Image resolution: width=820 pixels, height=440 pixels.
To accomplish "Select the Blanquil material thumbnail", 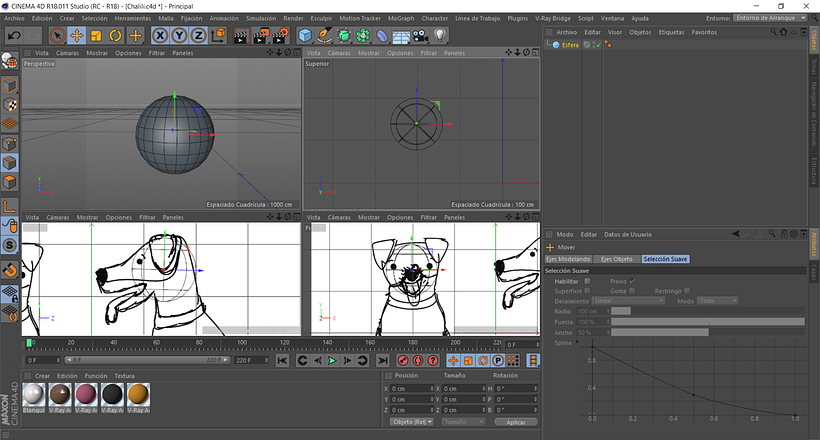I will [x=34, y=395].
